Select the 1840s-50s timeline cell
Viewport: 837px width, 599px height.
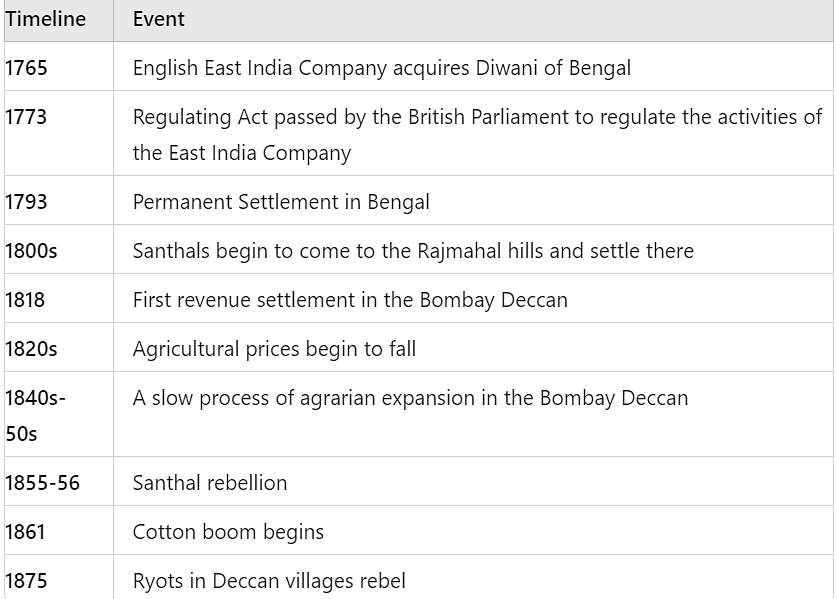(36, 415)
